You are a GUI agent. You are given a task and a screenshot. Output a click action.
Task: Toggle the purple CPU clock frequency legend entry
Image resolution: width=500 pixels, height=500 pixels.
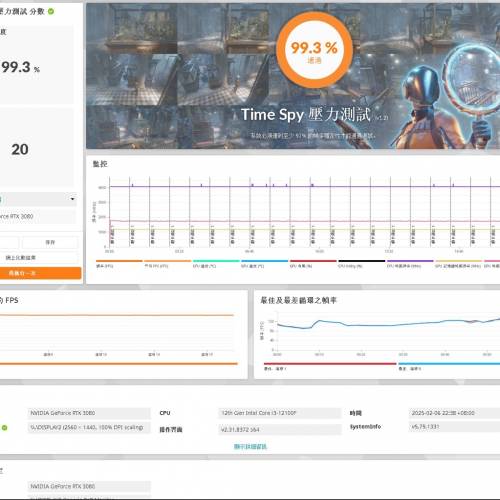point(410,263)
